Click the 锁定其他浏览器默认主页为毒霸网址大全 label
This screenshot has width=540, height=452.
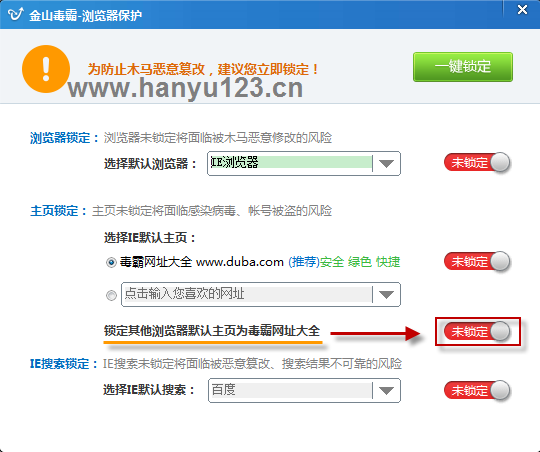tap(212, 331)
